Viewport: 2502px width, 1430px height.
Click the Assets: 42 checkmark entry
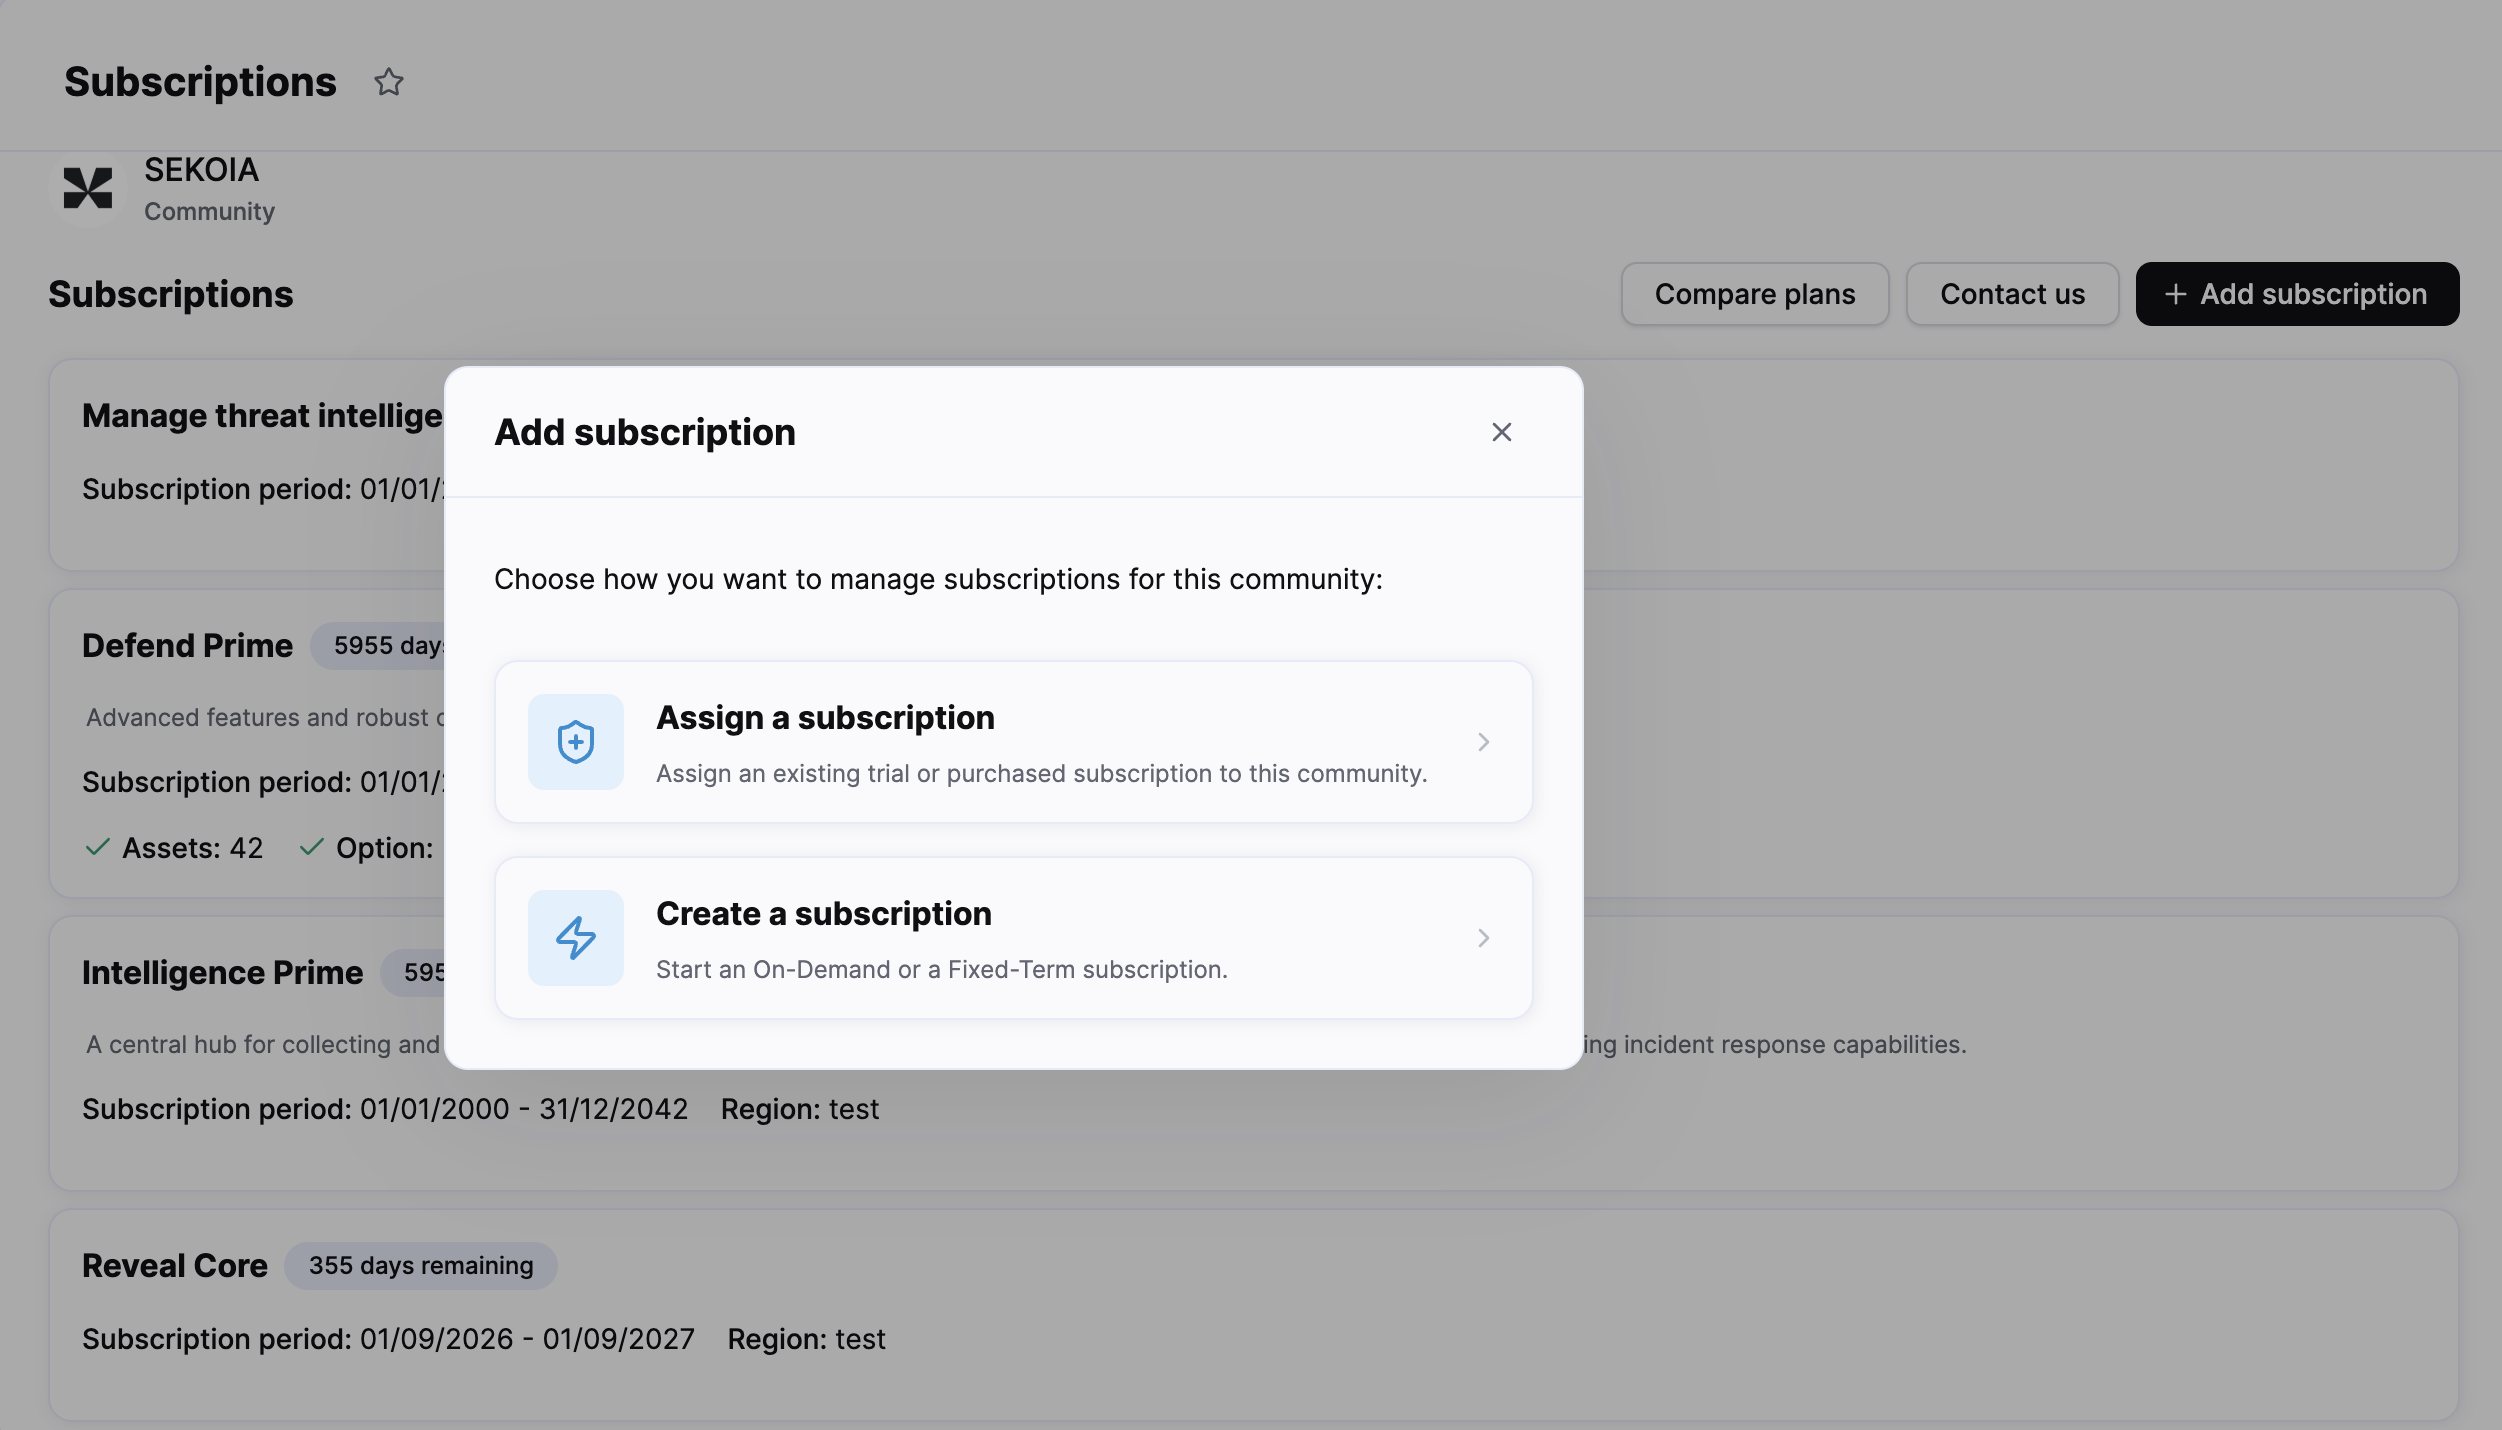[x=174, y=848]
